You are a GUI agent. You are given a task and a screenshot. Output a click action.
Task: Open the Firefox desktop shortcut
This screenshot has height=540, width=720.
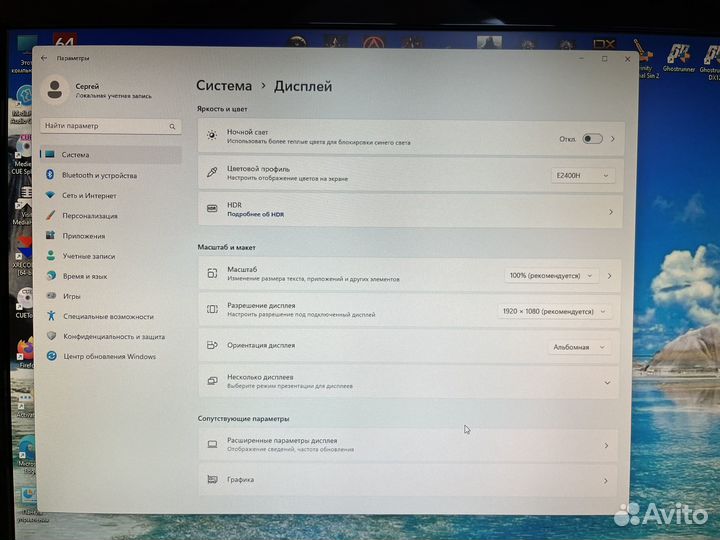(x=25, y=352)
